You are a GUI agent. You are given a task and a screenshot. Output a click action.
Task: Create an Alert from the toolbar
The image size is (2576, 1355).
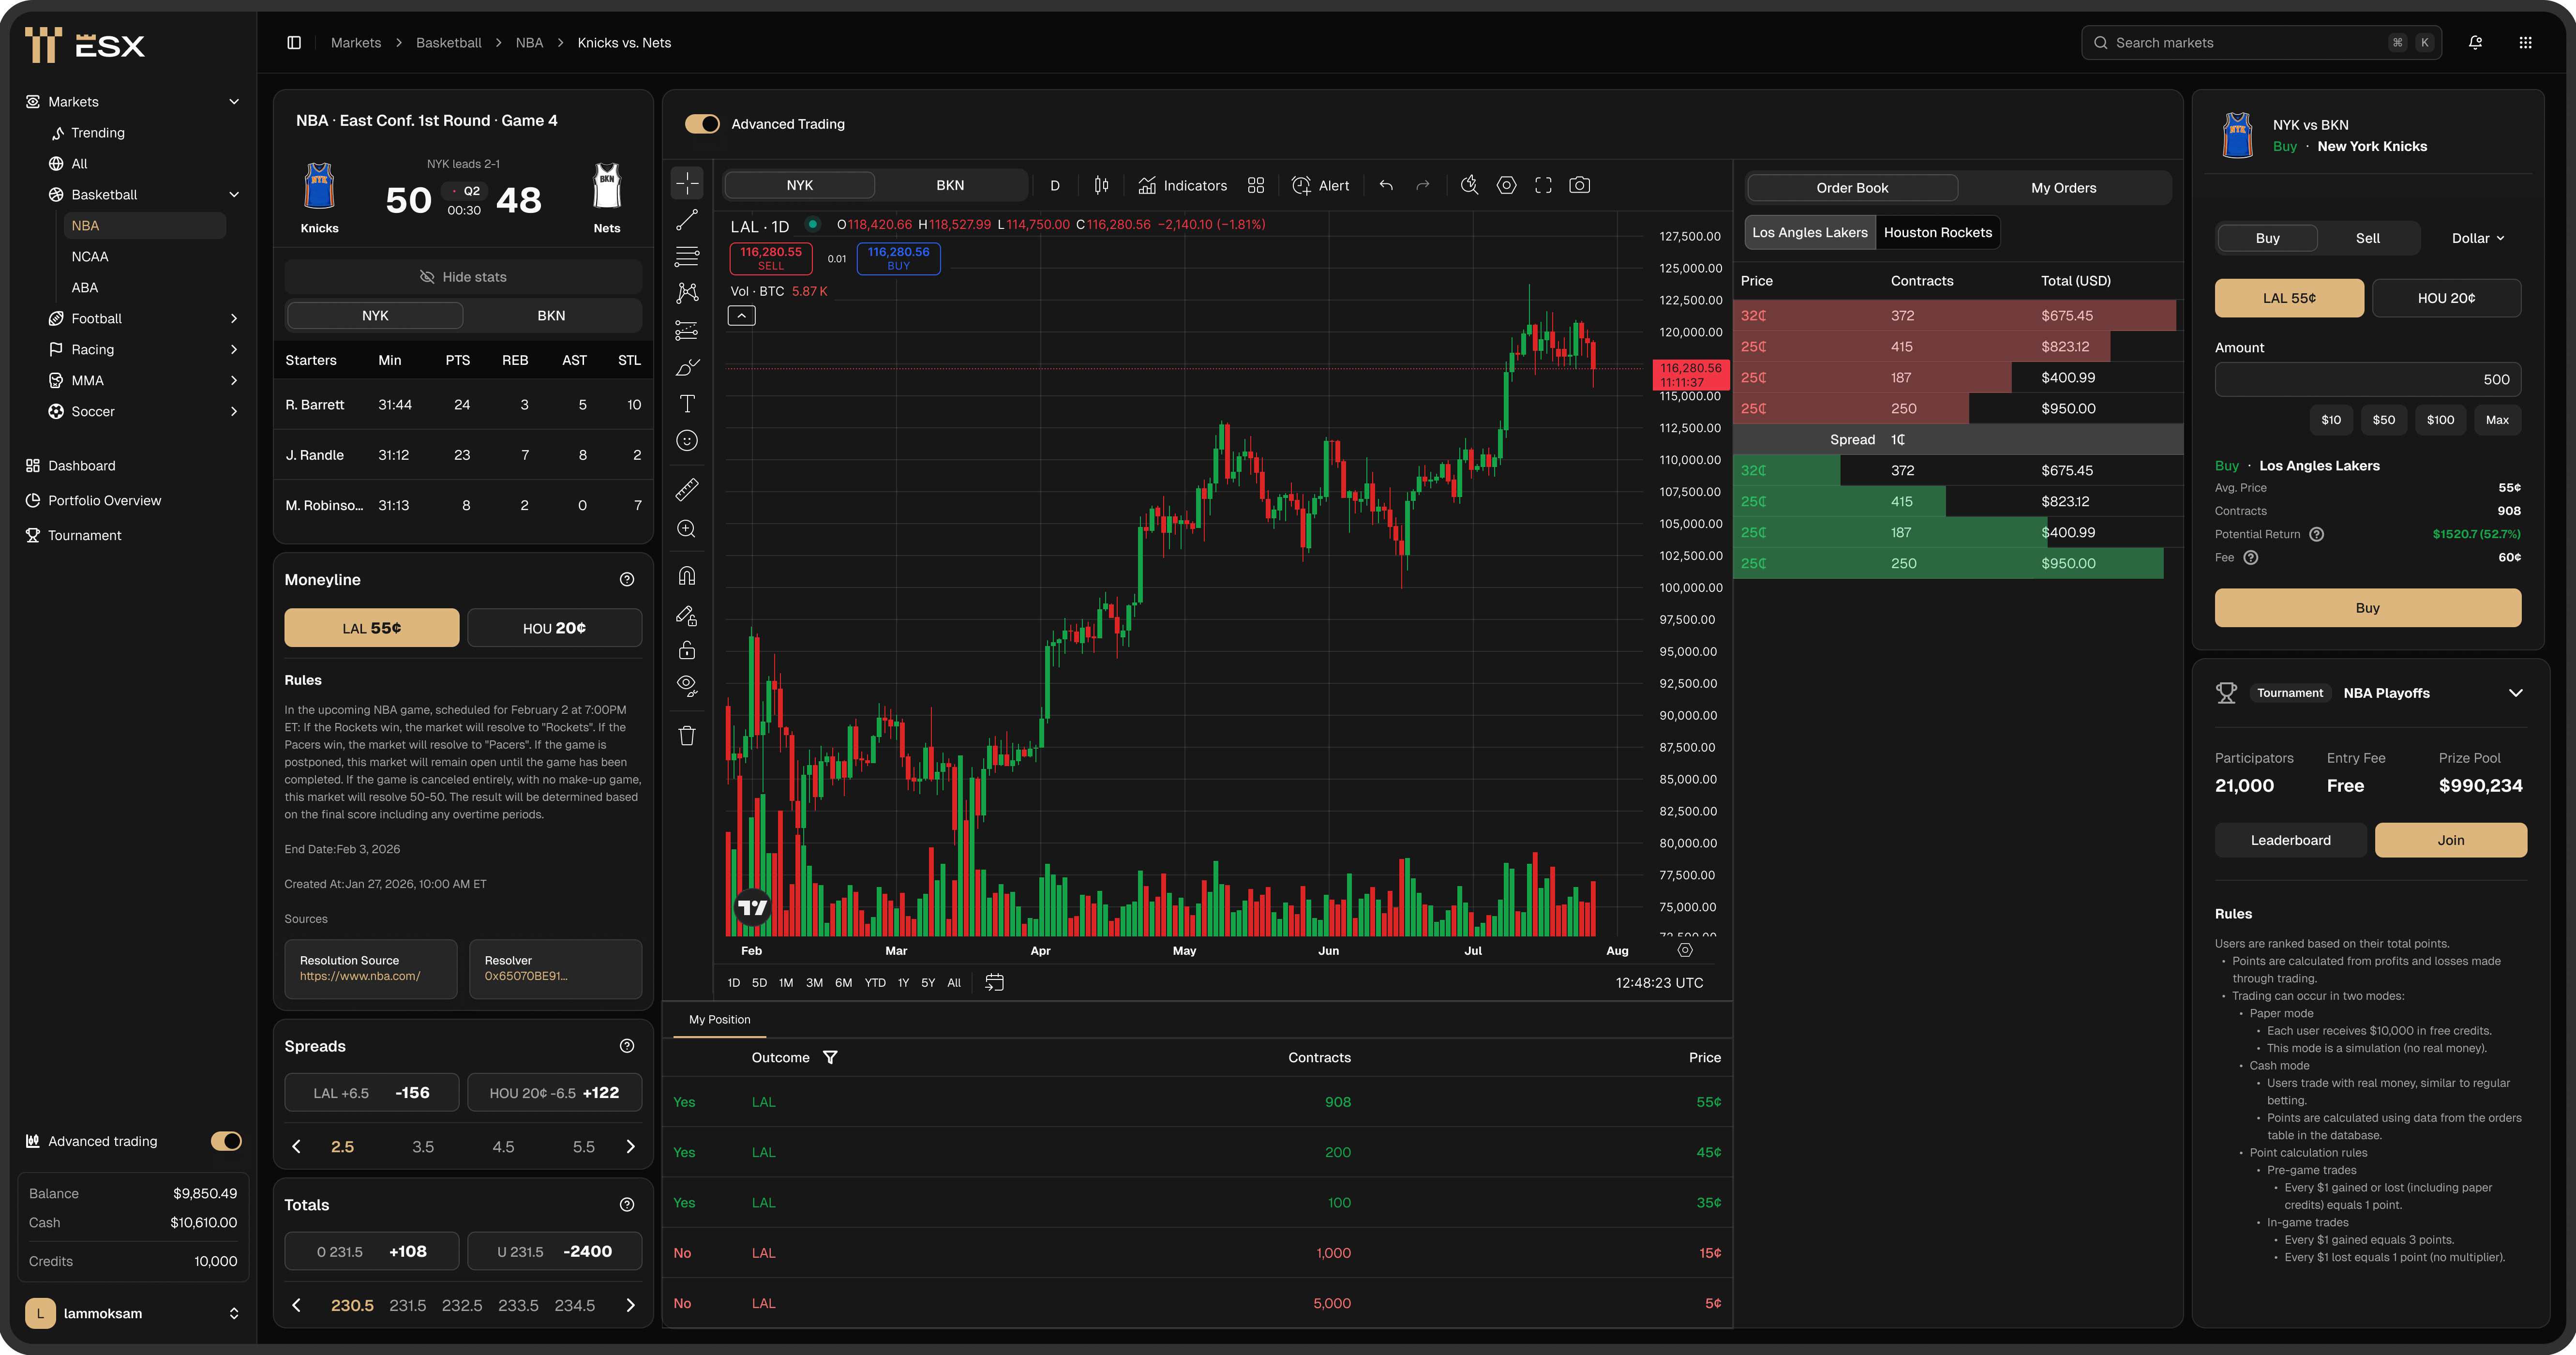[x=1320, y=185]
